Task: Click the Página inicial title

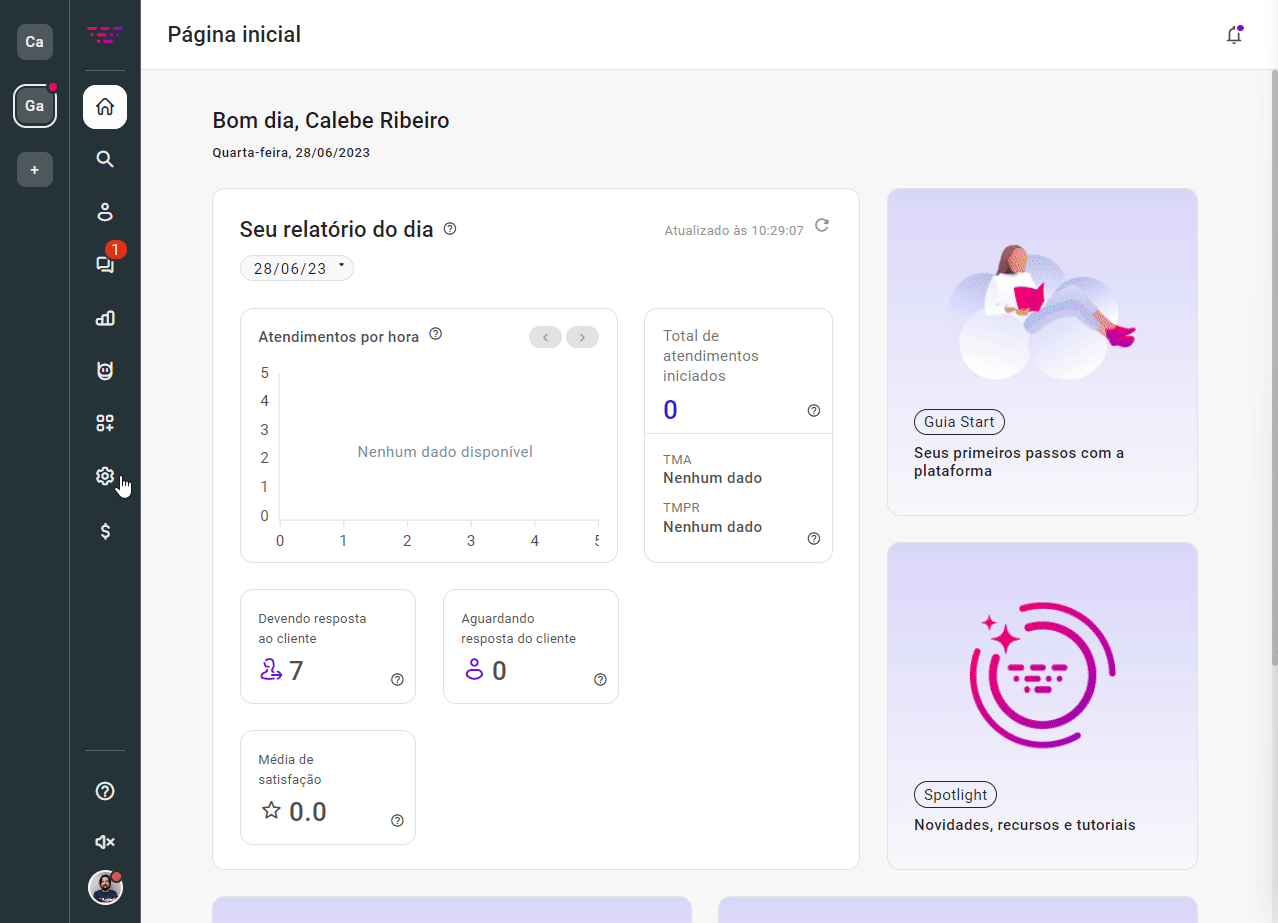Action: [234, 35]
